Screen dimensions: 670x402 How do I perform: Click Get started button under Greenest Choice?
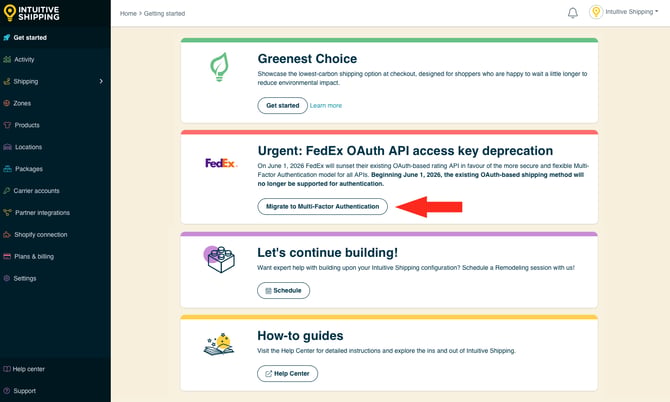pyautogui.click(x=282, y=106)
